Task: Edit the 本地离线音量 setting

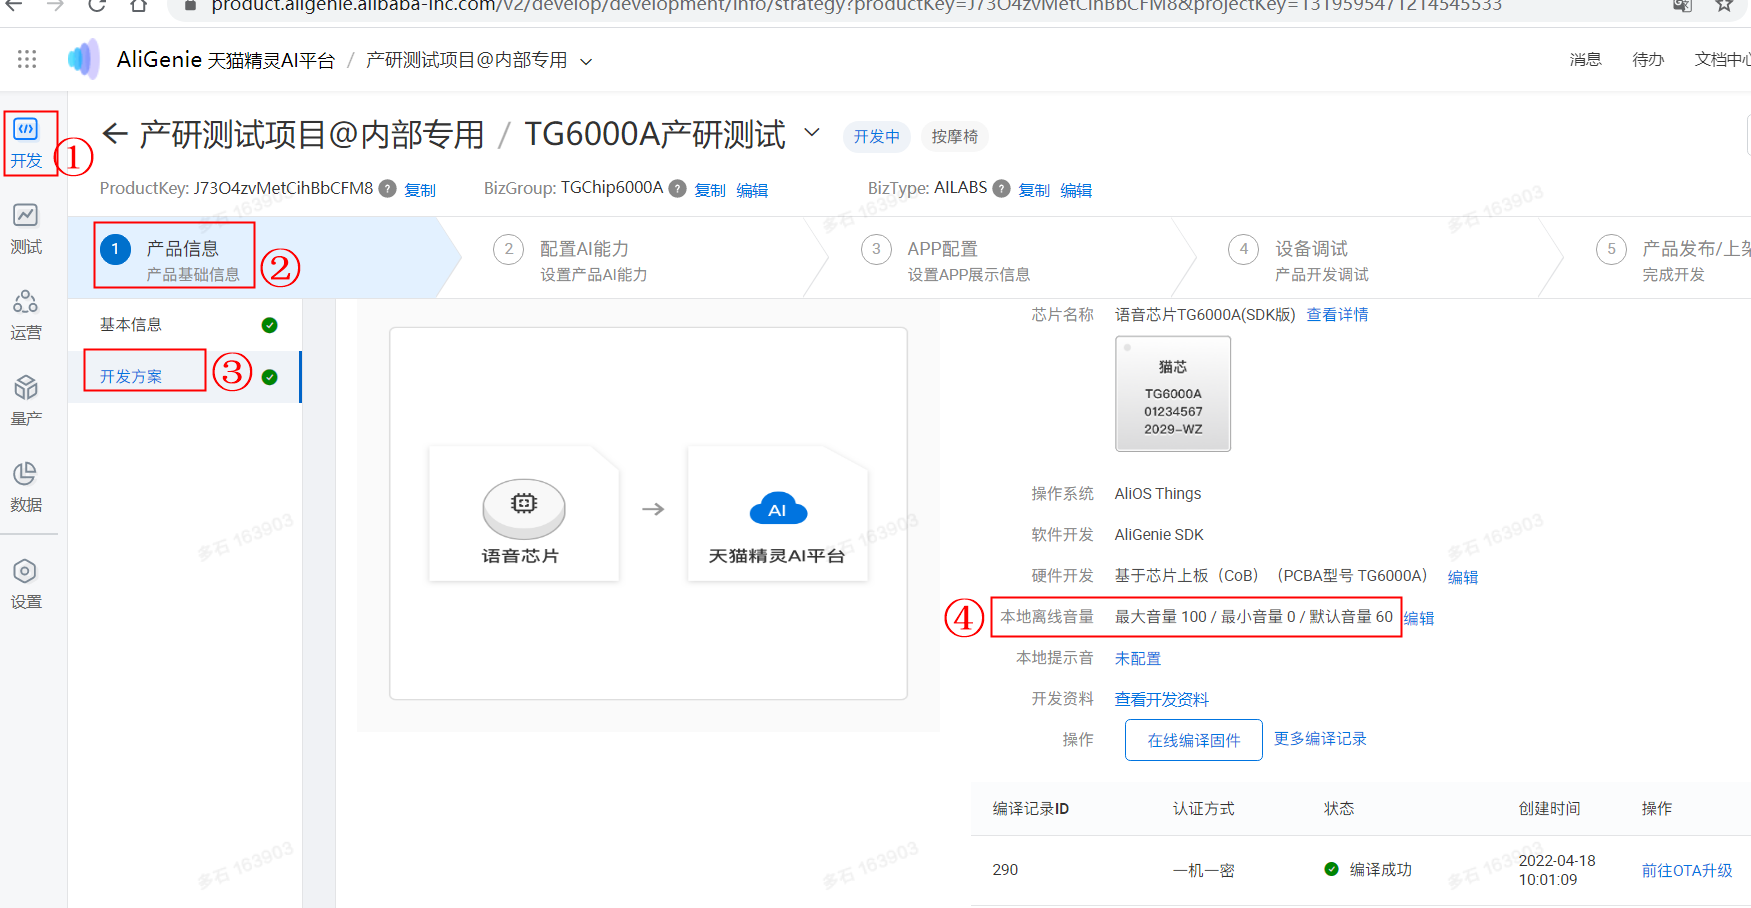Action: click(x=1419, y=618)
